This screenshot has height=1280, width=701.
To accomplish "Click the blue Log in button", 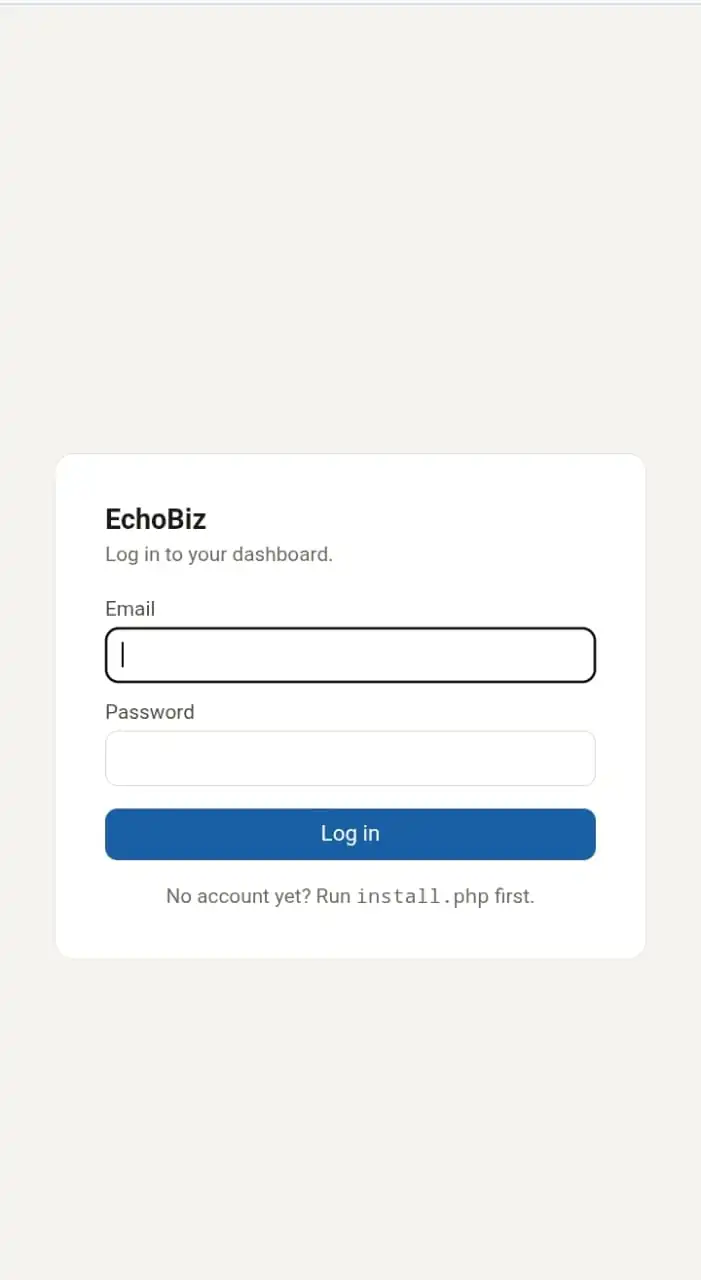I will pyautogui.click(x=350, y=834).
